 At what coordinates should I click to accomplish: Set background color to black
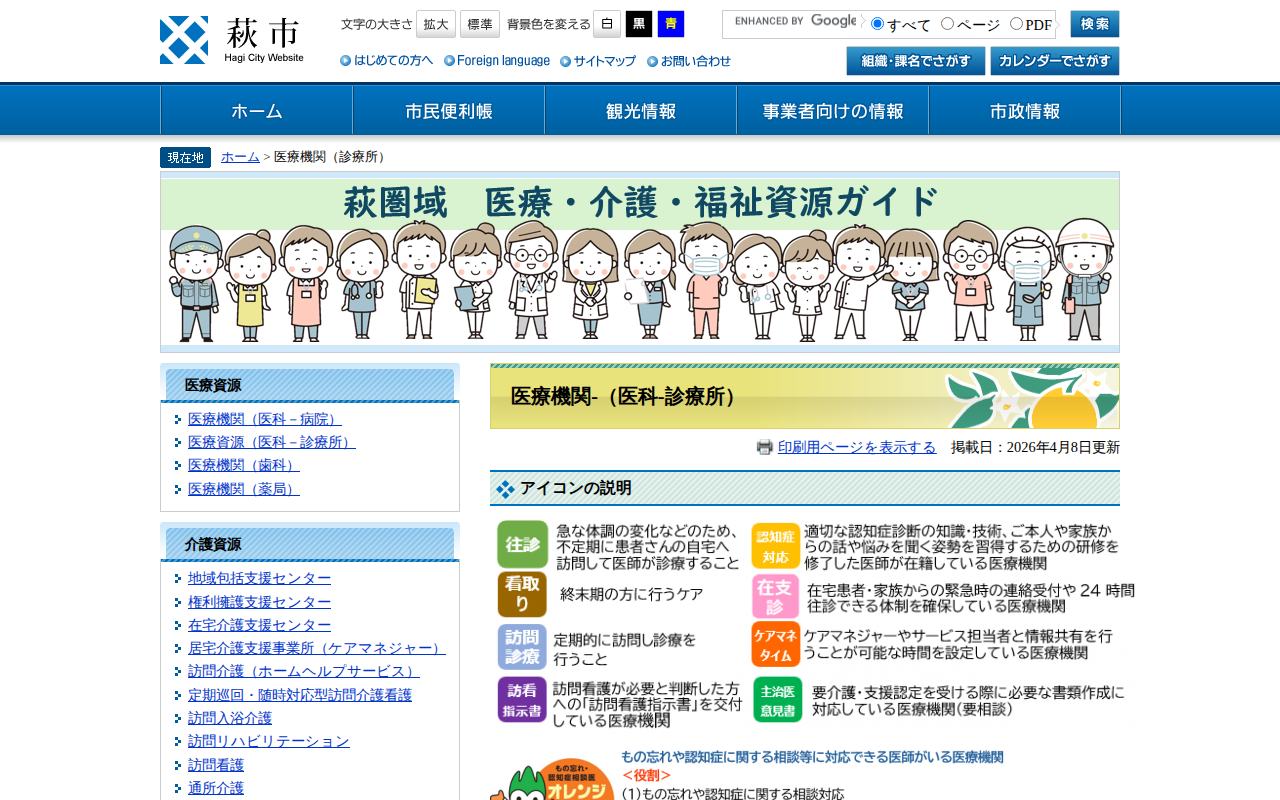[x=639, y=24]
